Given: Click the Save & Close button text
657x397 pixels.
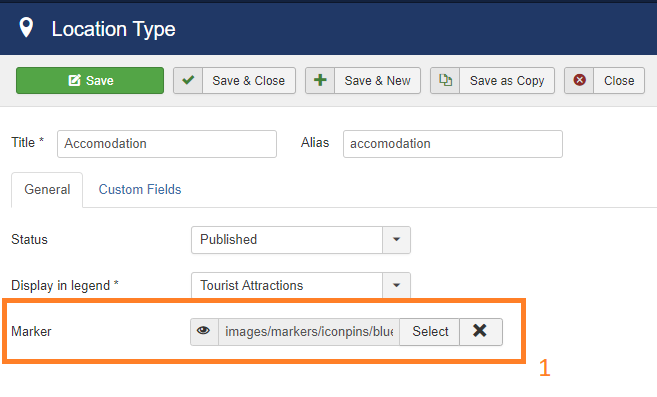Looking at the screenshot, I should 248,80.
